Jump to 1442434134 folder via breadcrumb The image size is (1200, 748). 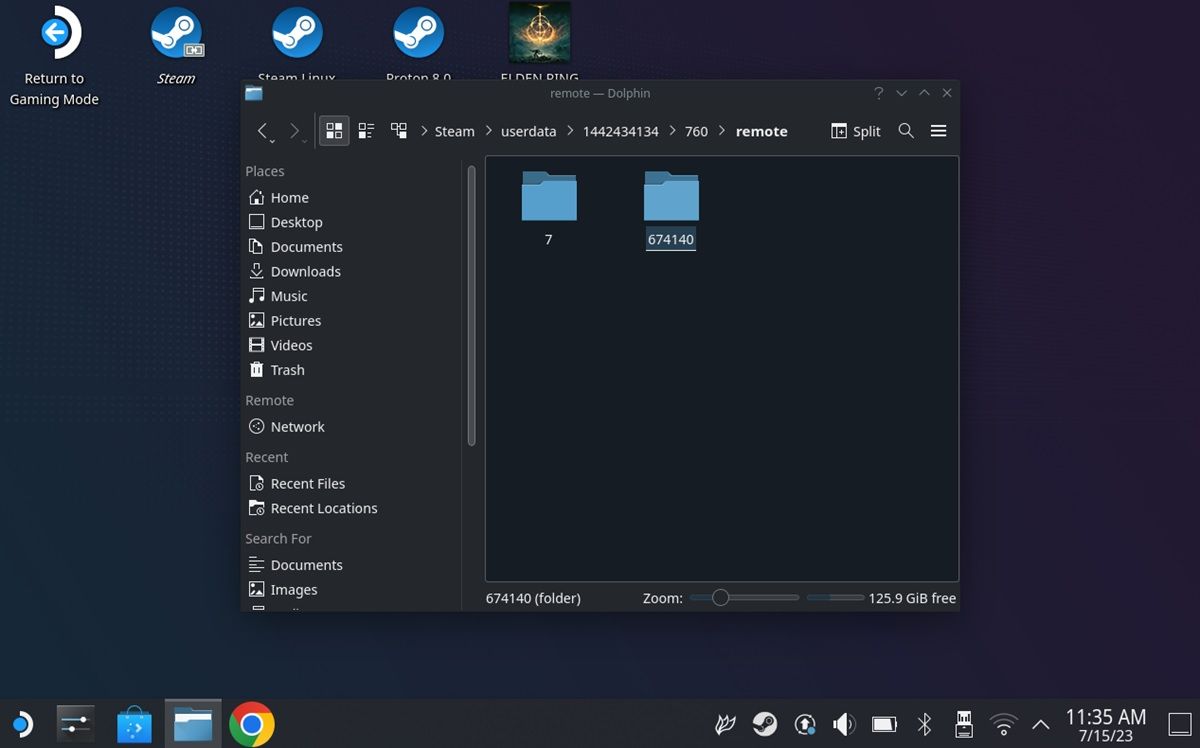coord(620,131)
